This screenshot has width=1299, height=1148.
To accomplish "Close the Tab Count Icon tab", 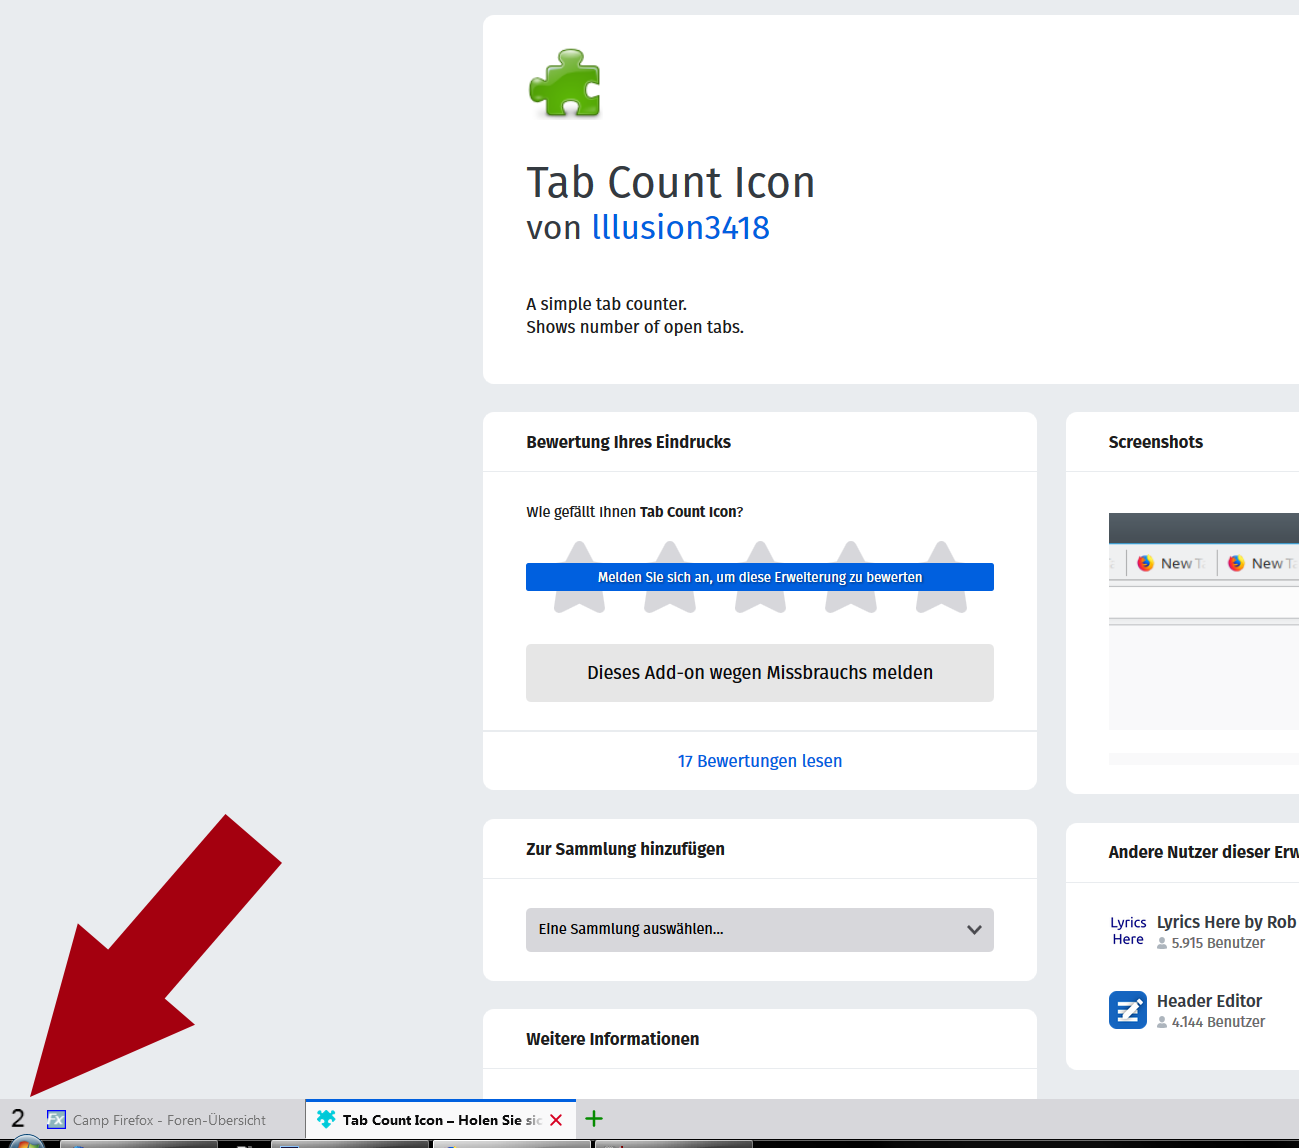I will (556, 1120).
